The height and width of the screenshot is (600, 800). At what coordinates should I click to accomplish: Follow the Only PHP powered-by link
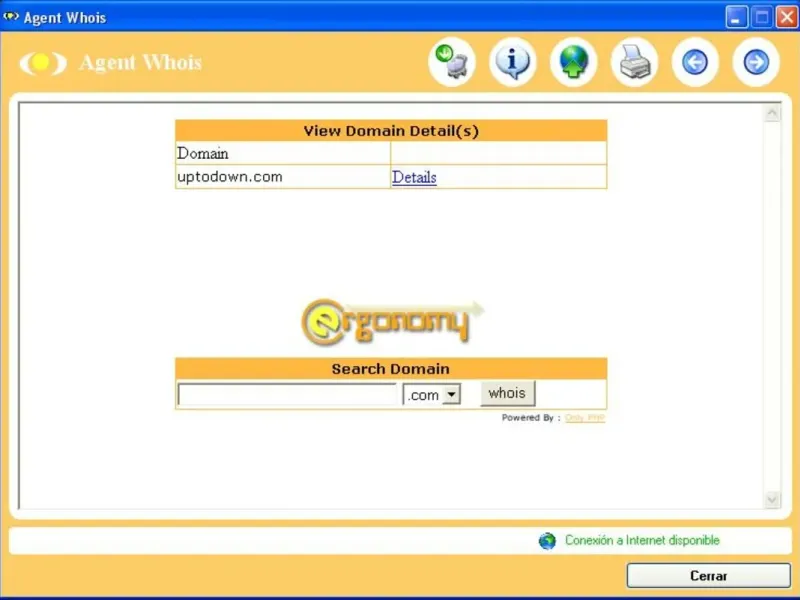coord(585,418)
